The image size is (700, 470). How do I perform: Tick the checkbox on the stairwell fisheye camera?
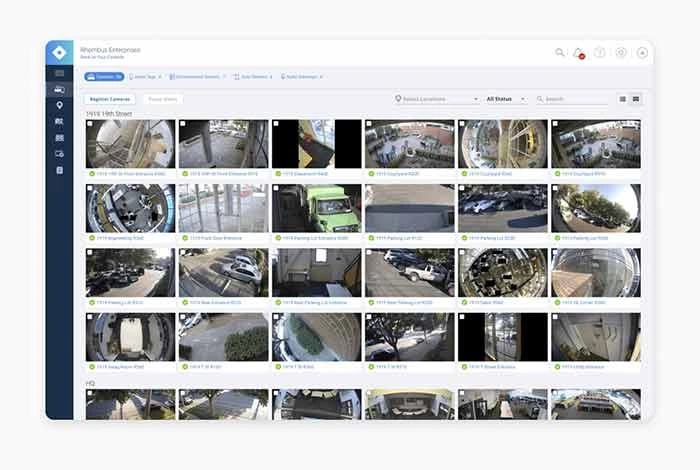coord(90,124)
